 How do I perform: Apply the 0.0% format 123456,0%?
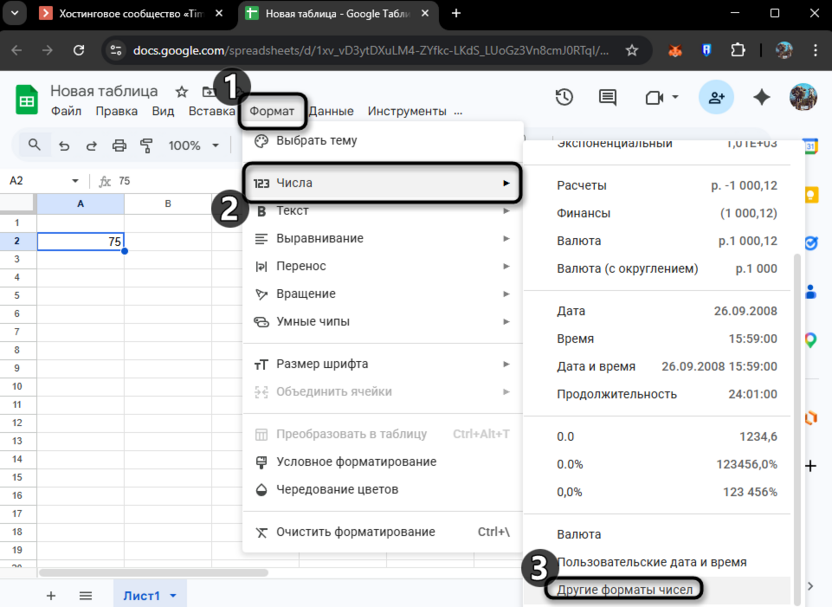657,464
